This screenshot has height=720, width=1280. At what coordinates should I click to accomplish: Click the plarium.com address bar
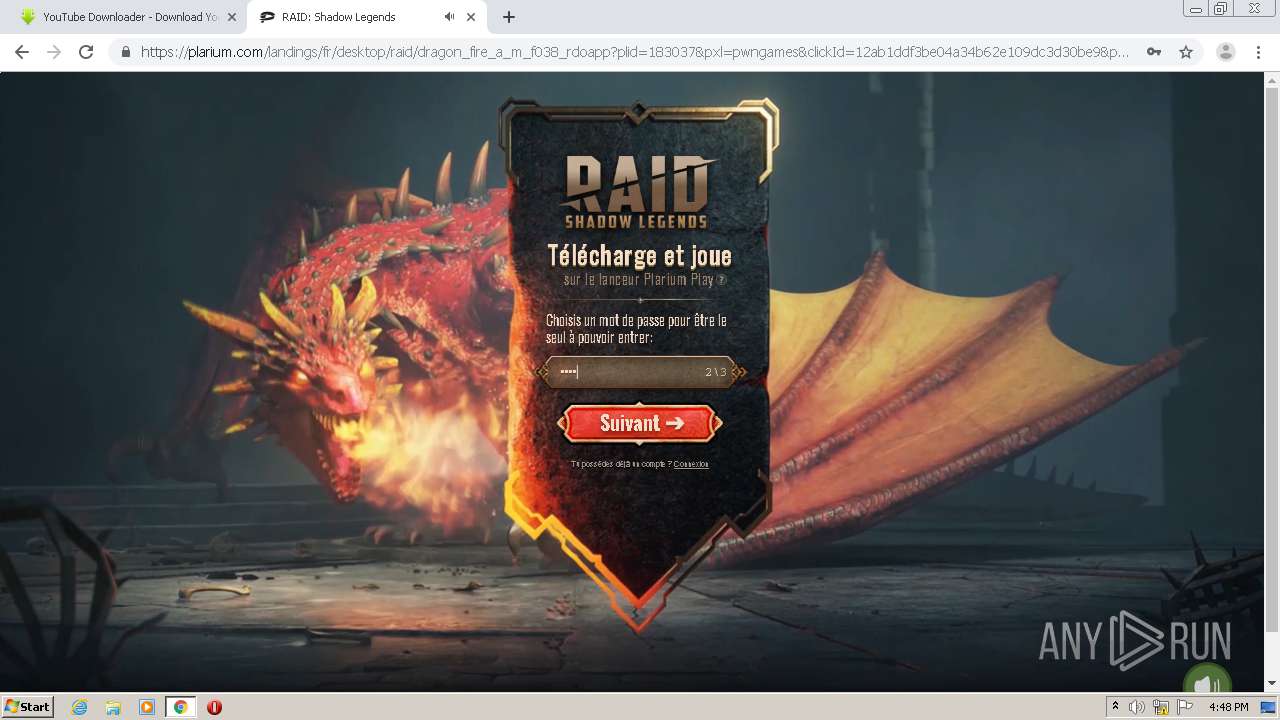pyautogui.click(x=635, y=52)
